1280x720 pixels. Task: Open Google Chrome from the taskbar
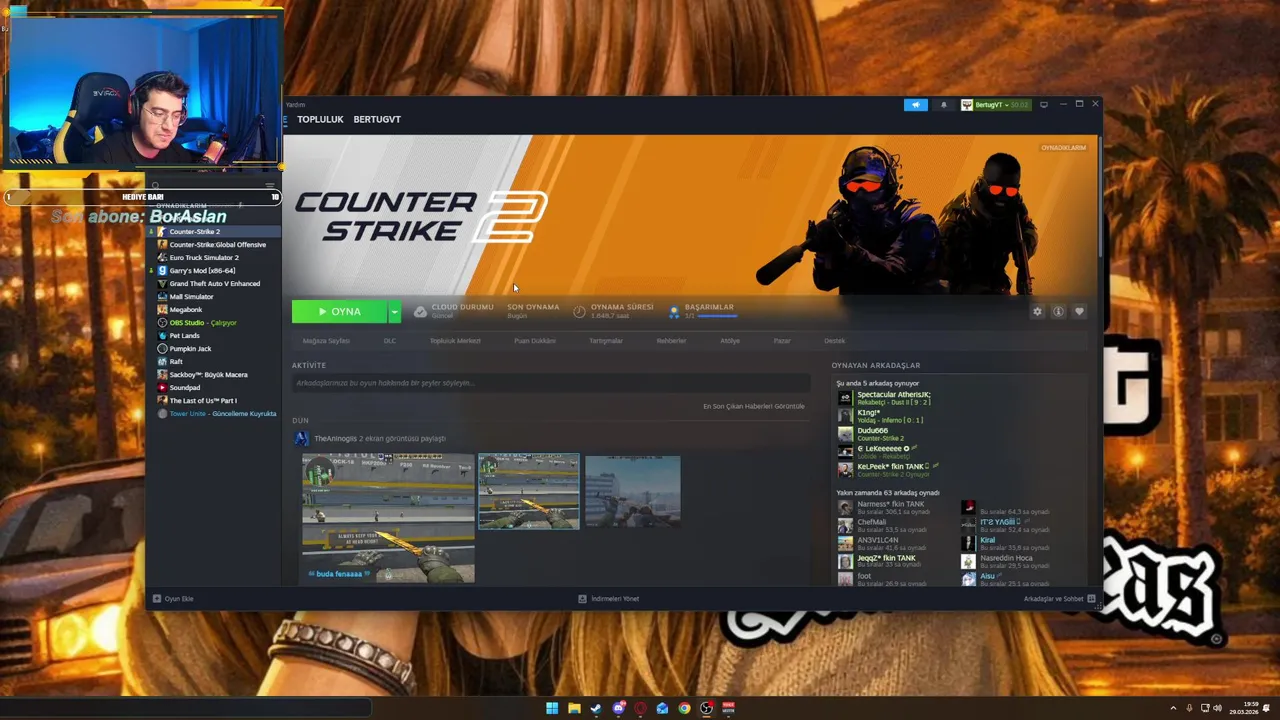(x=684, y=708)
